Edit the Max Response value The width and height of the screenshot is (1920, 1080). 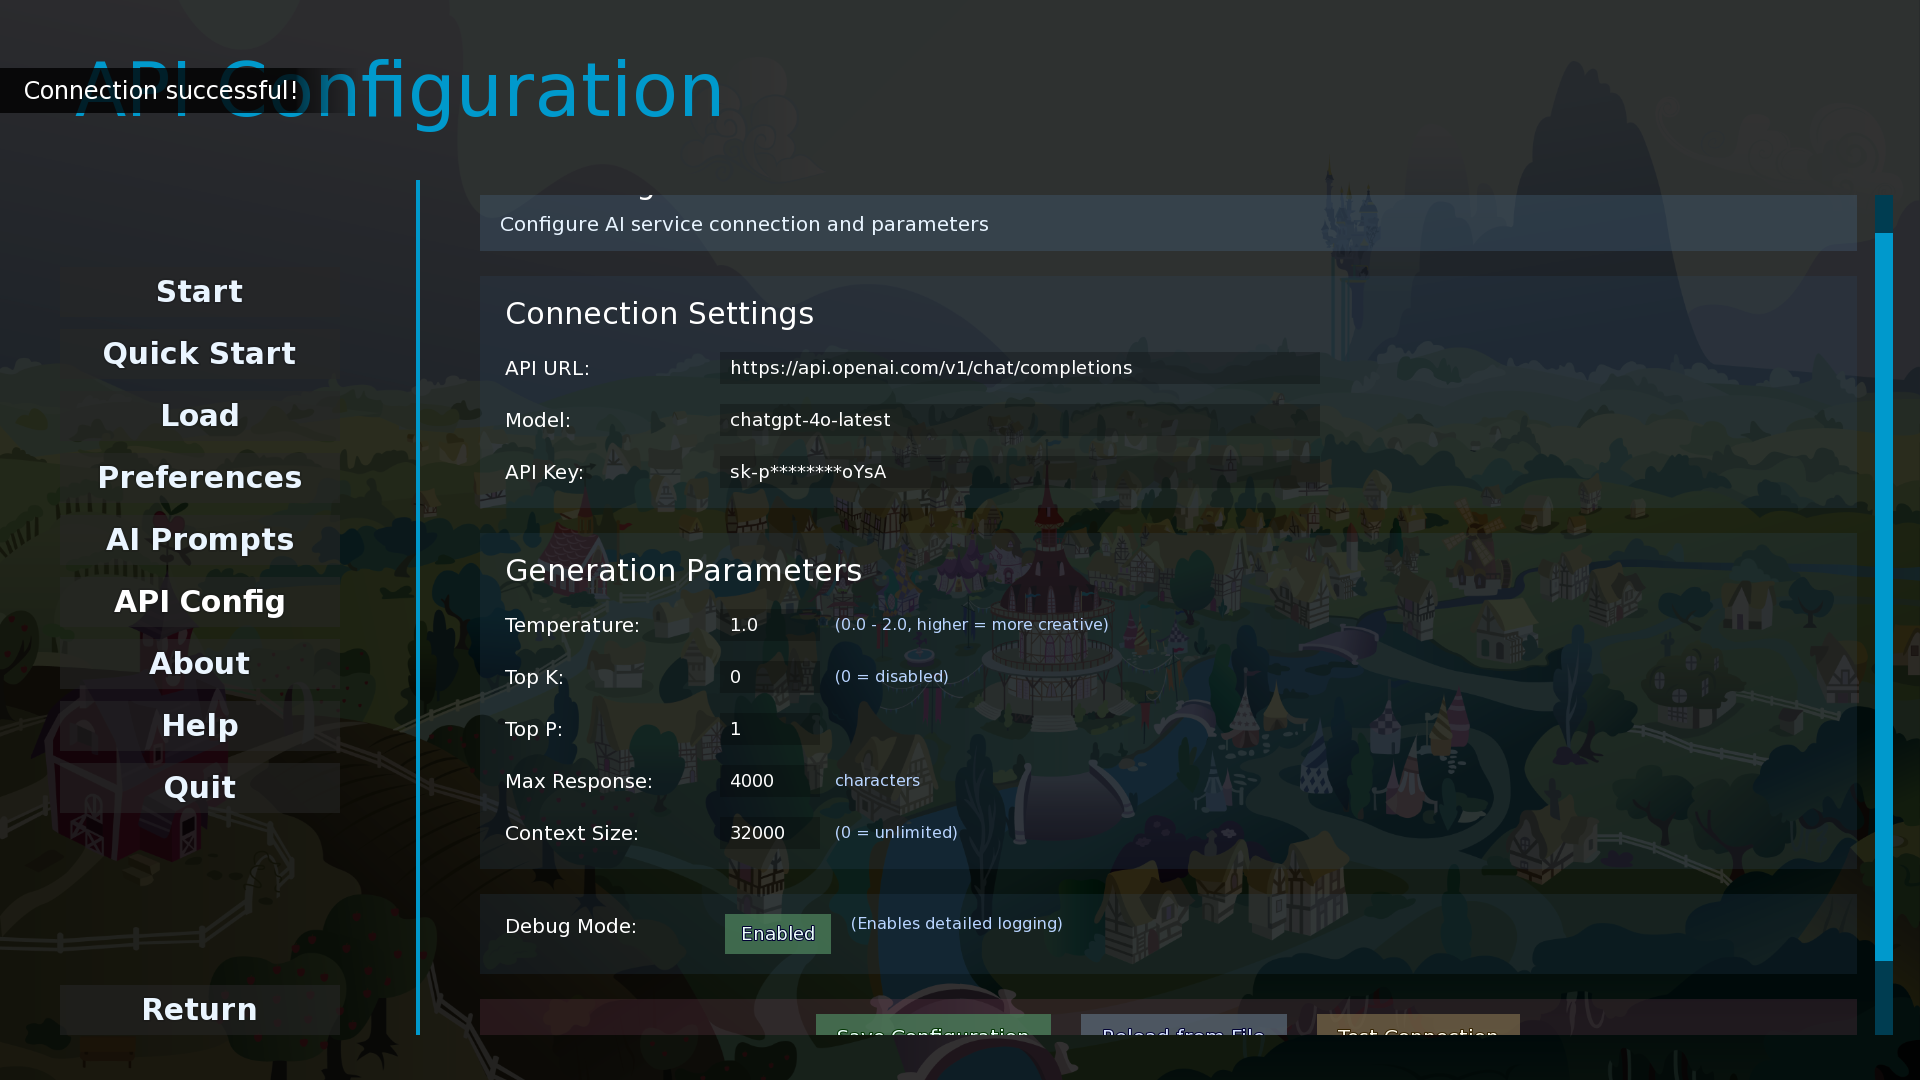[x=768, y=781]
